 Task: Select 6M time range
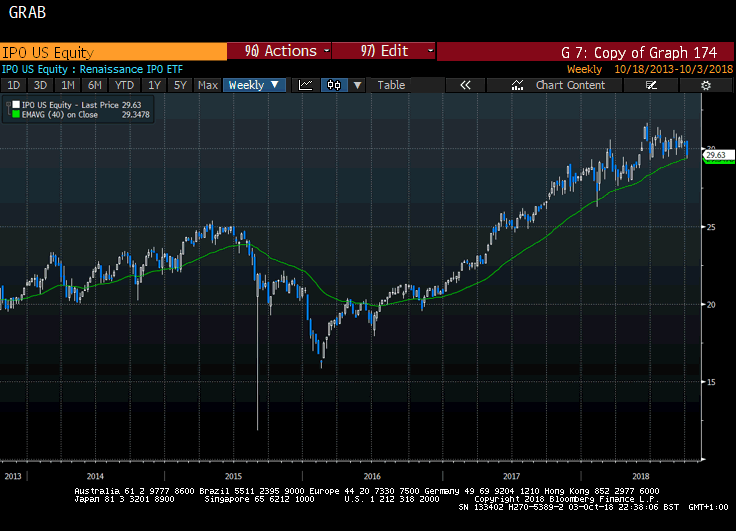coord(95,85)
